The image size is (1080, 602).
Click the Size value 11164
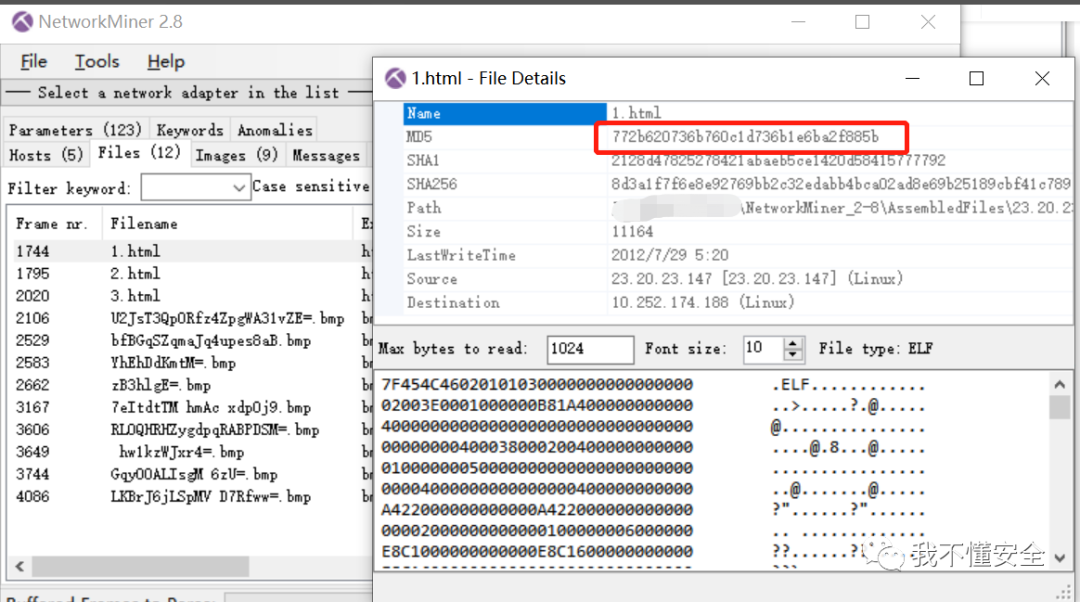pos(632,231)
